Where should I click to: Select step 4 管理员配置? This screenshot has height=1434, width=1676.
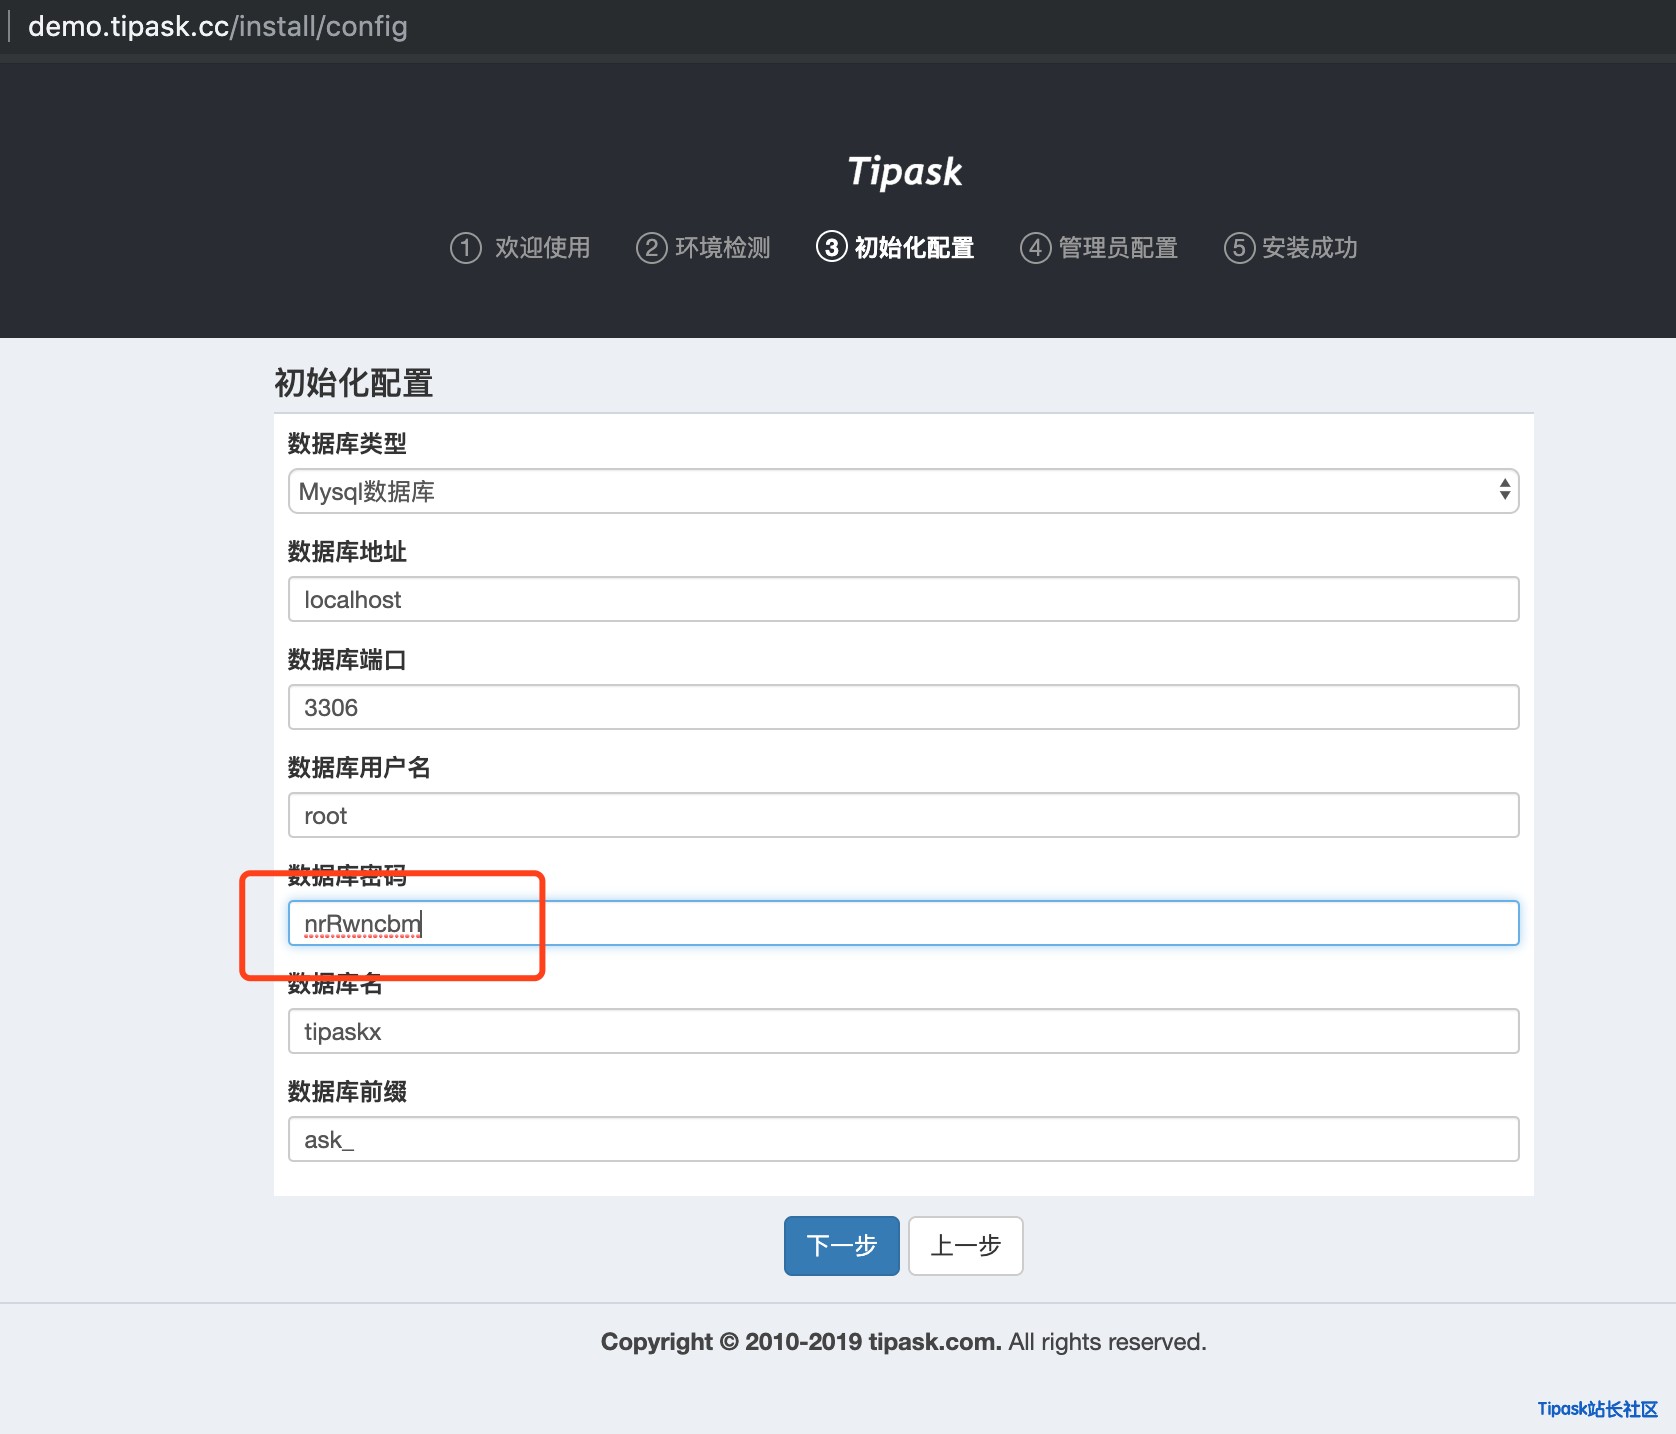pyautogui.click(x=1098, y=247)
